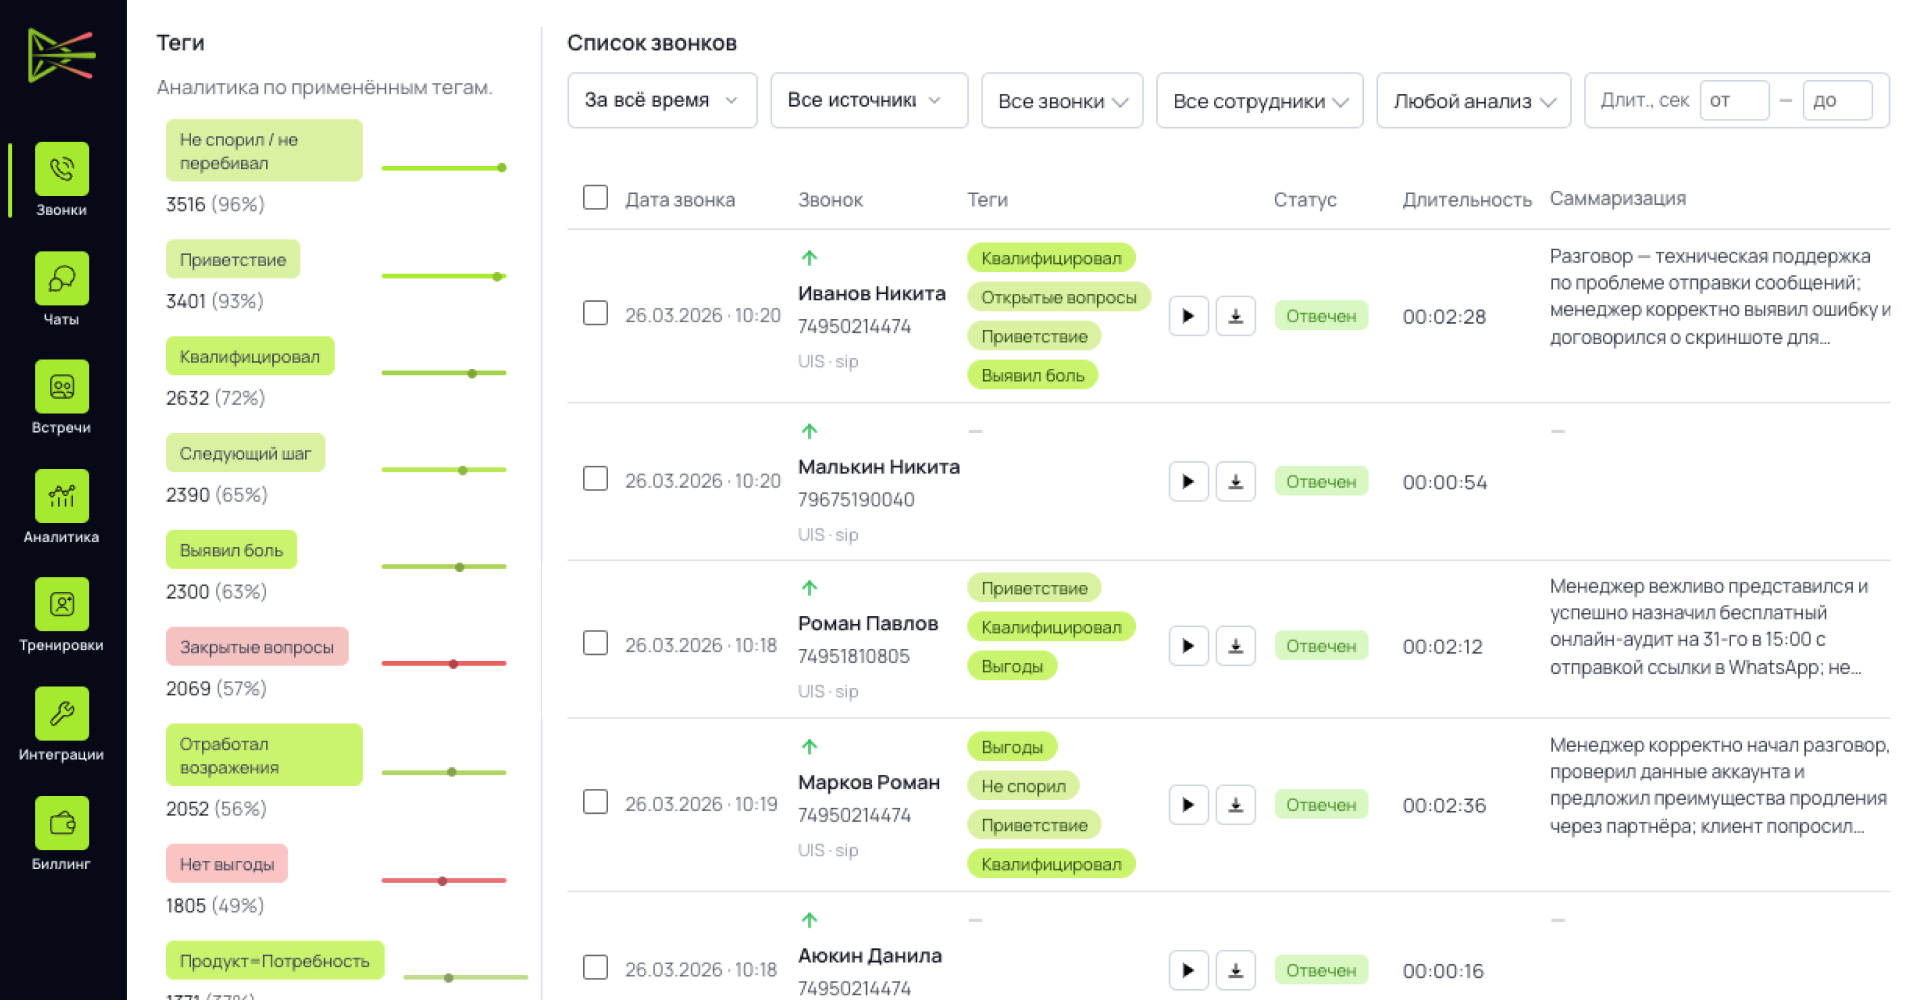The image size is (1920, 1000).
Task: Open the Биллинг wallet icon
Action: click(x=62, y=823)
